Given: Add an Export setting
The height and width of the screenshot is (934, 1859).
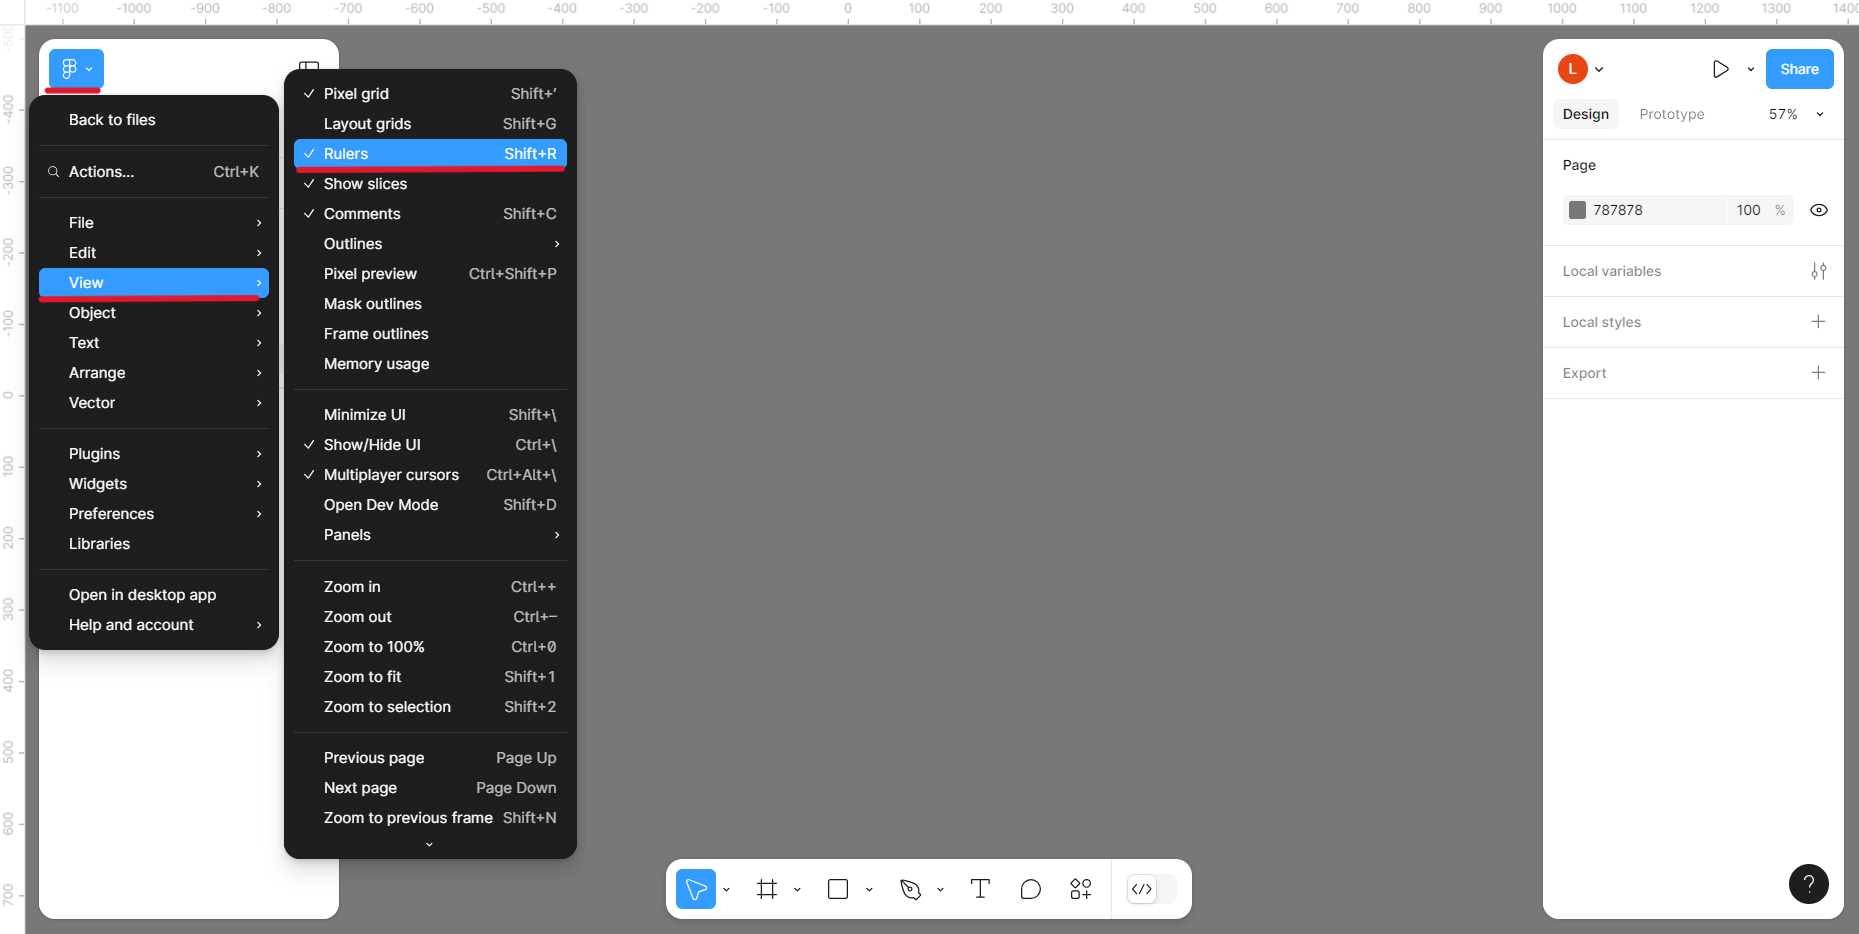Looking at the screenshot, I should [1818, 373].
